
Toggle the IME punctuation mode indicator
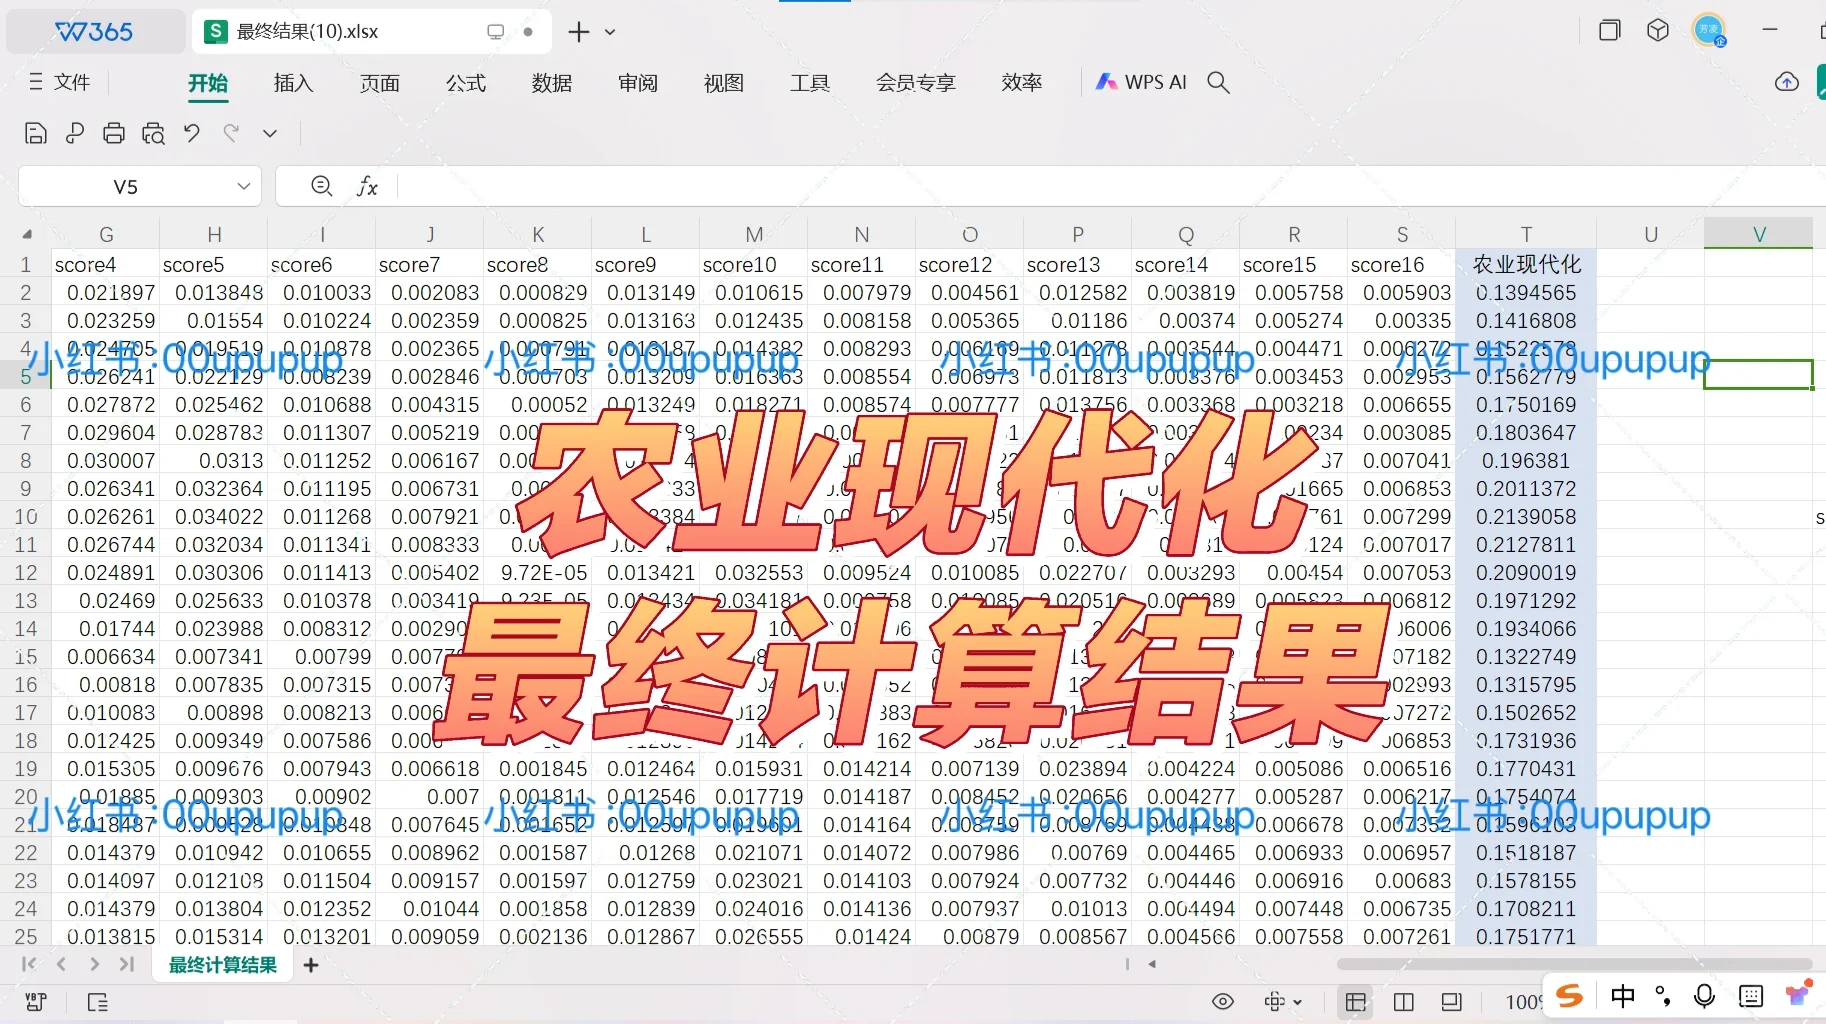click(1663, 996)
